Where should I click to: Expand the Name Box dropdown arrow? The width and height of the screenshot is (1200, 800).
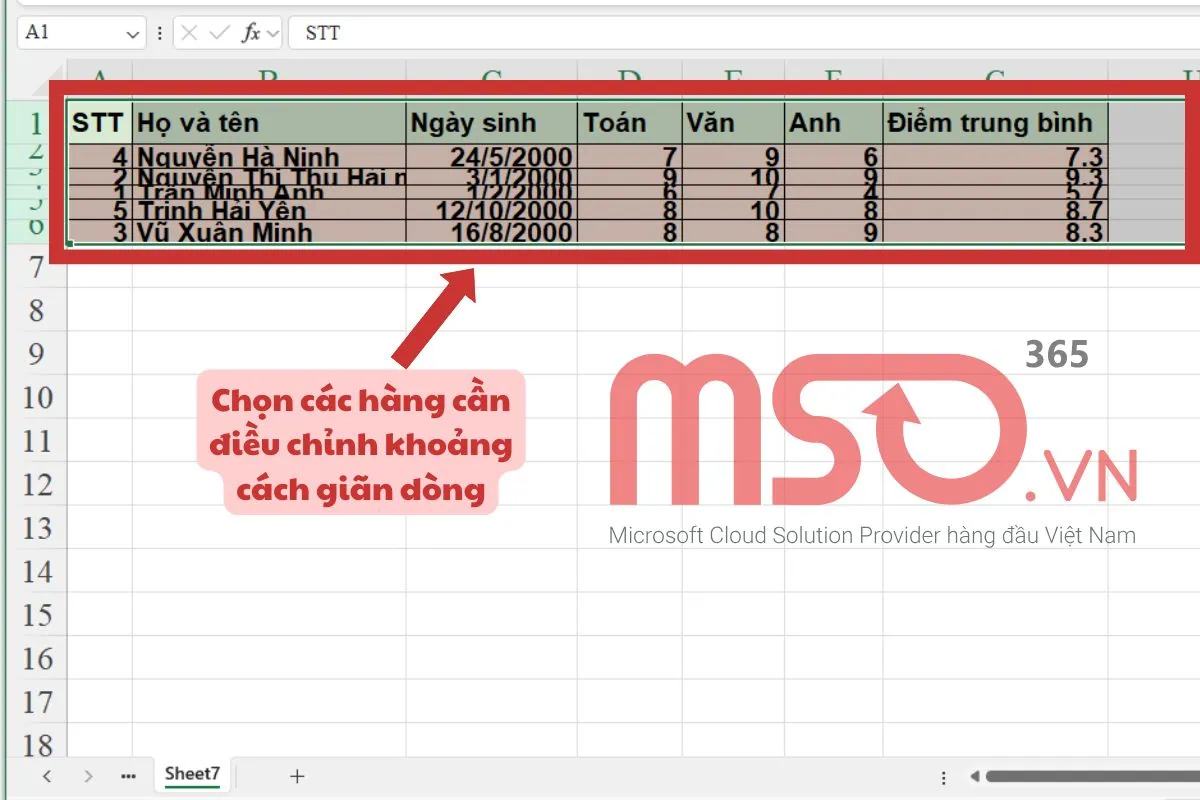[x=133, y=34]
